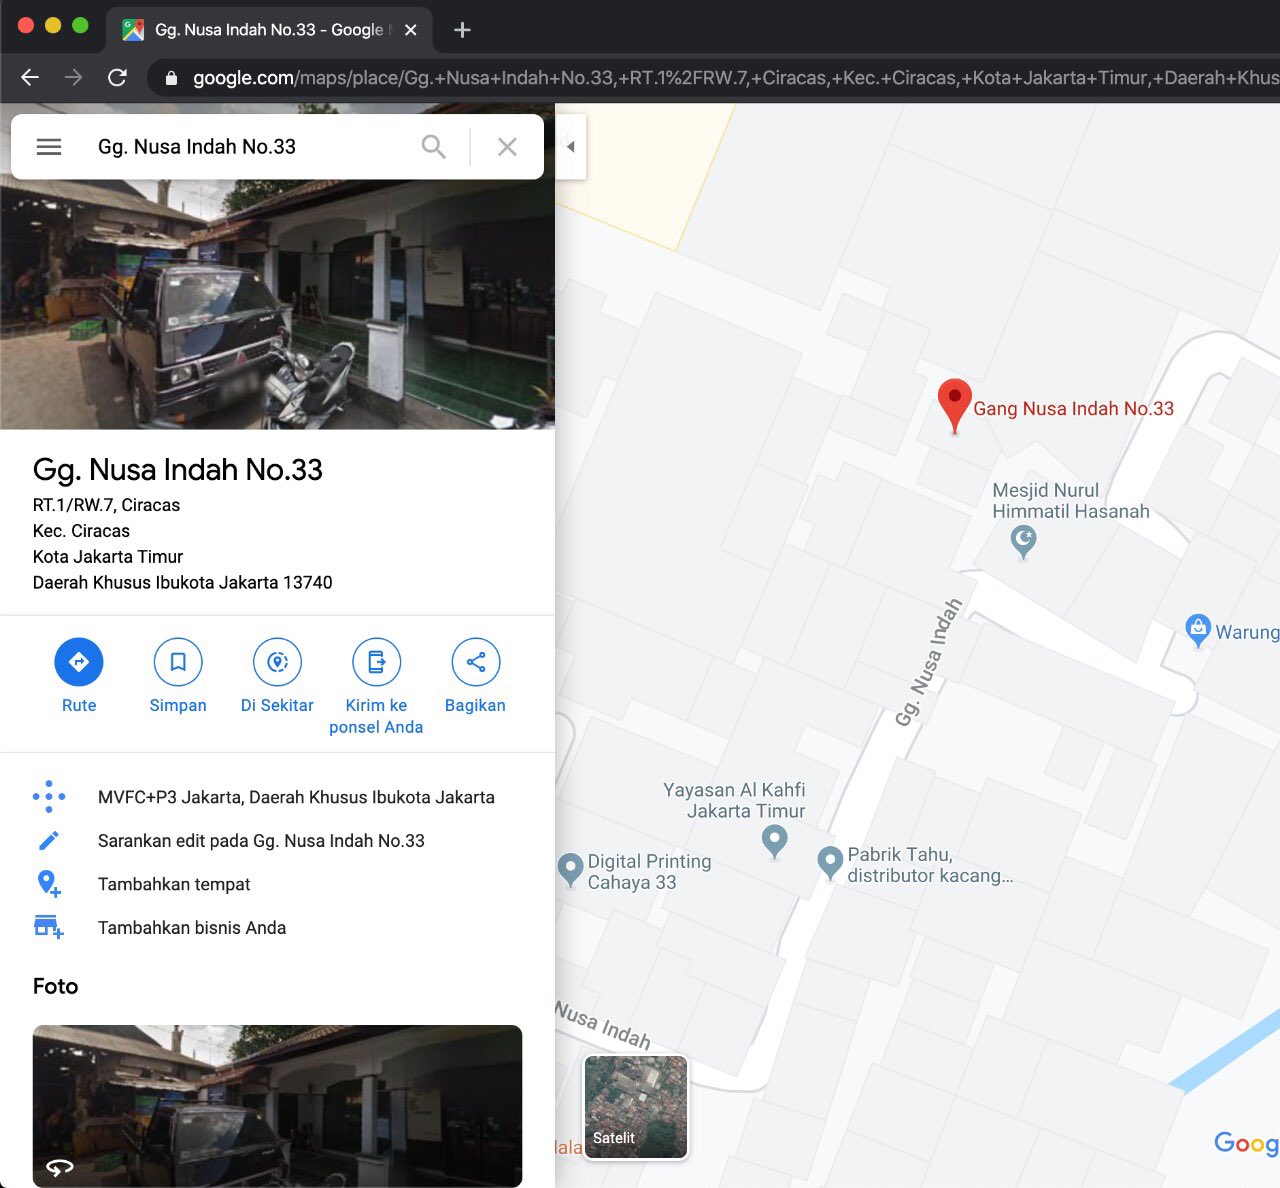Click the search magnifier icon
1280x1188 pixels.
tap(434, 146)
